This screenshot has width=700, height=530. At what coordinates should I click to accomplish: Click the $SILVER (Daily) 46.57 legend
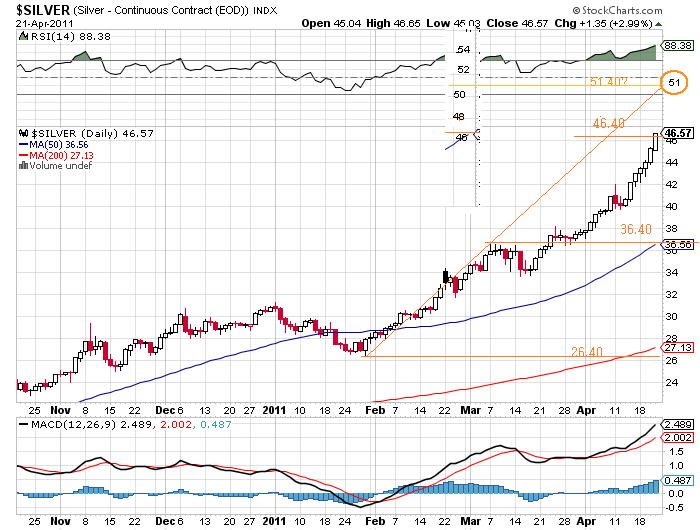tap(92, 134)
